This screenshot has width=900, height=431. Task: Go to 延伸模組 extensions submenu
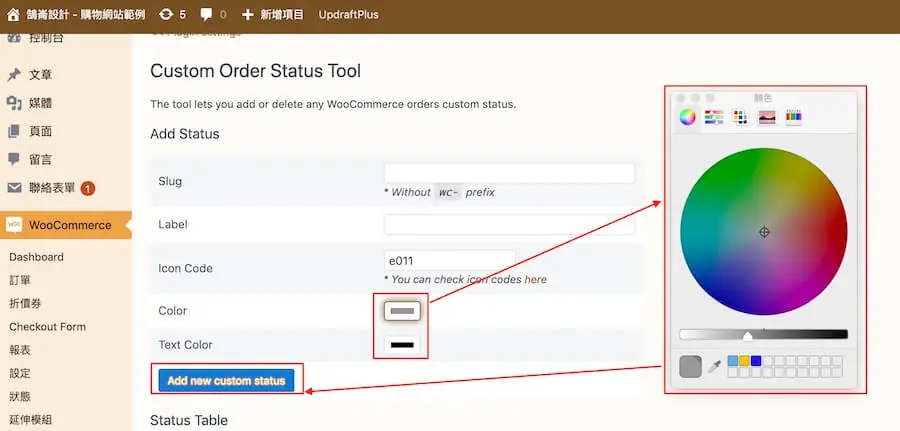pos(30,420)
